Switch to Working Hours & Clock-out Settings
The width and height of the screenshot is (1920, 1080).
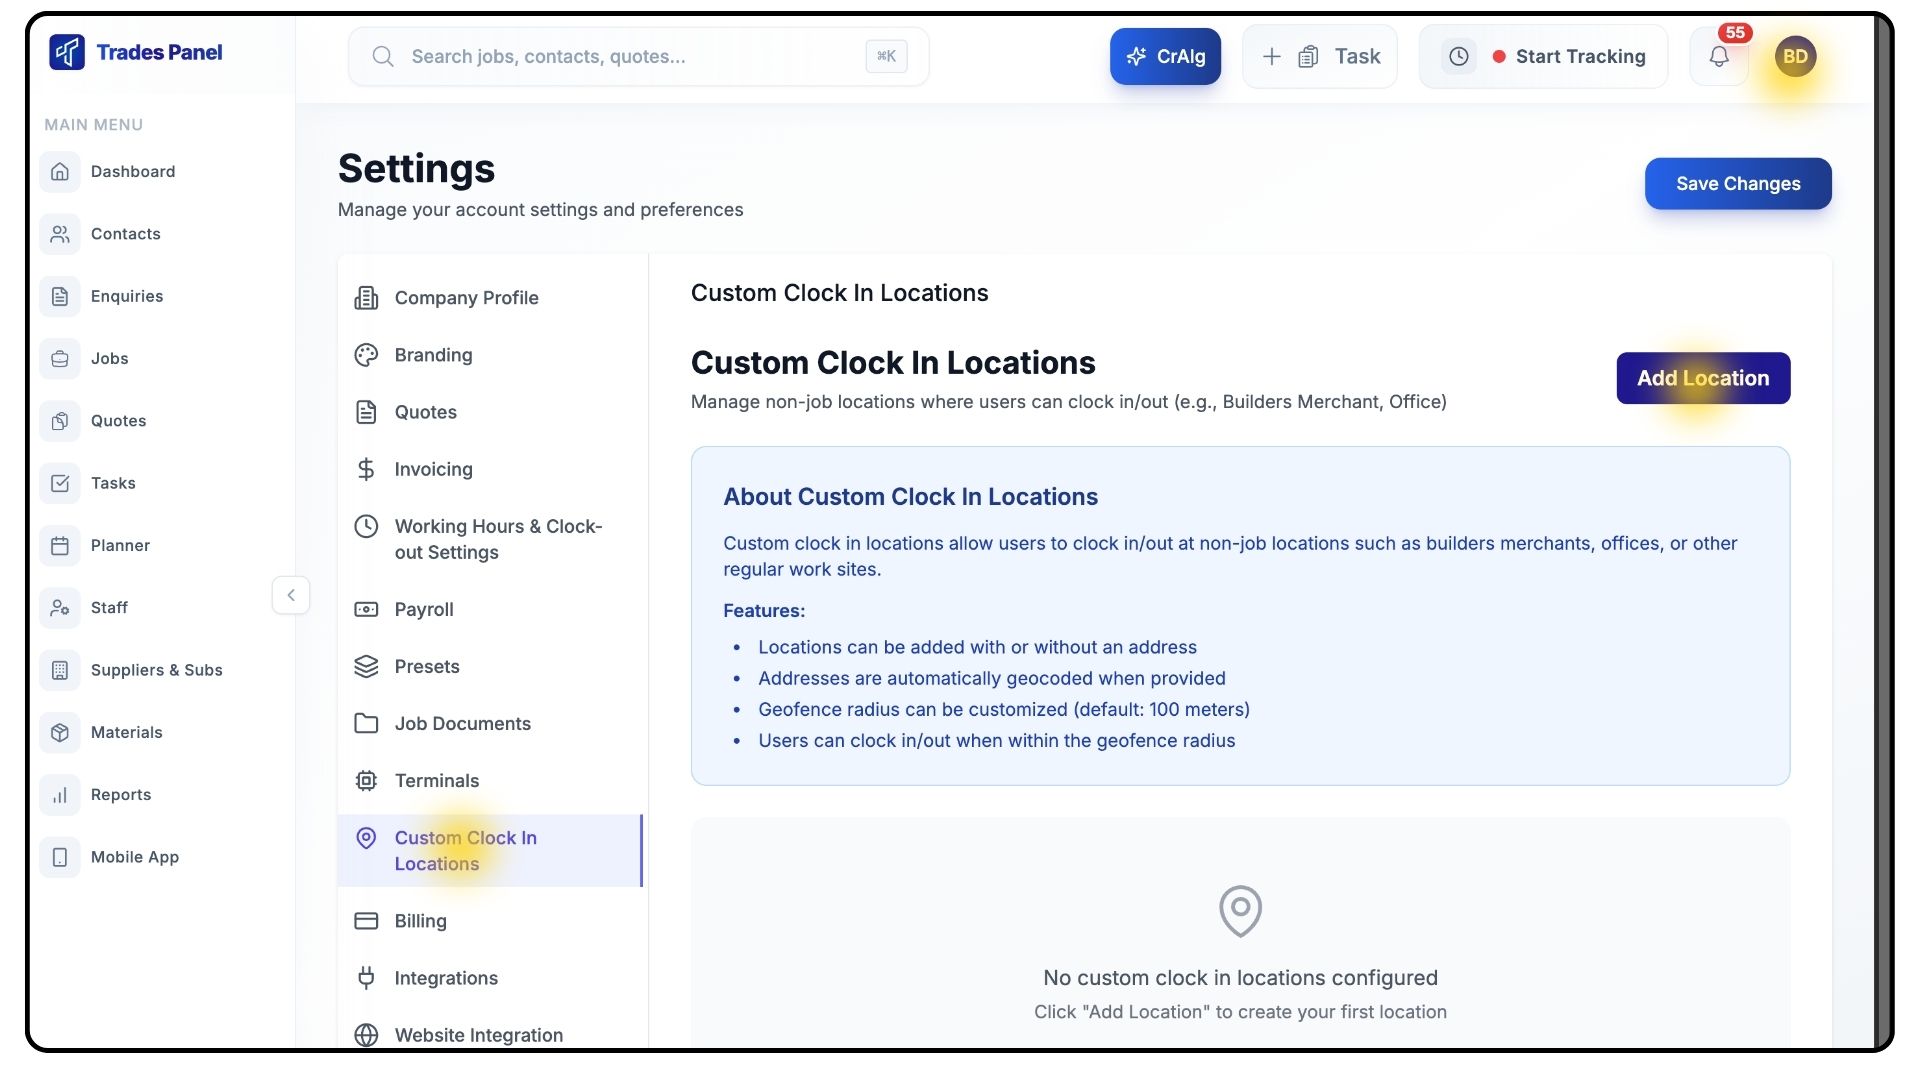coord(497,539)
